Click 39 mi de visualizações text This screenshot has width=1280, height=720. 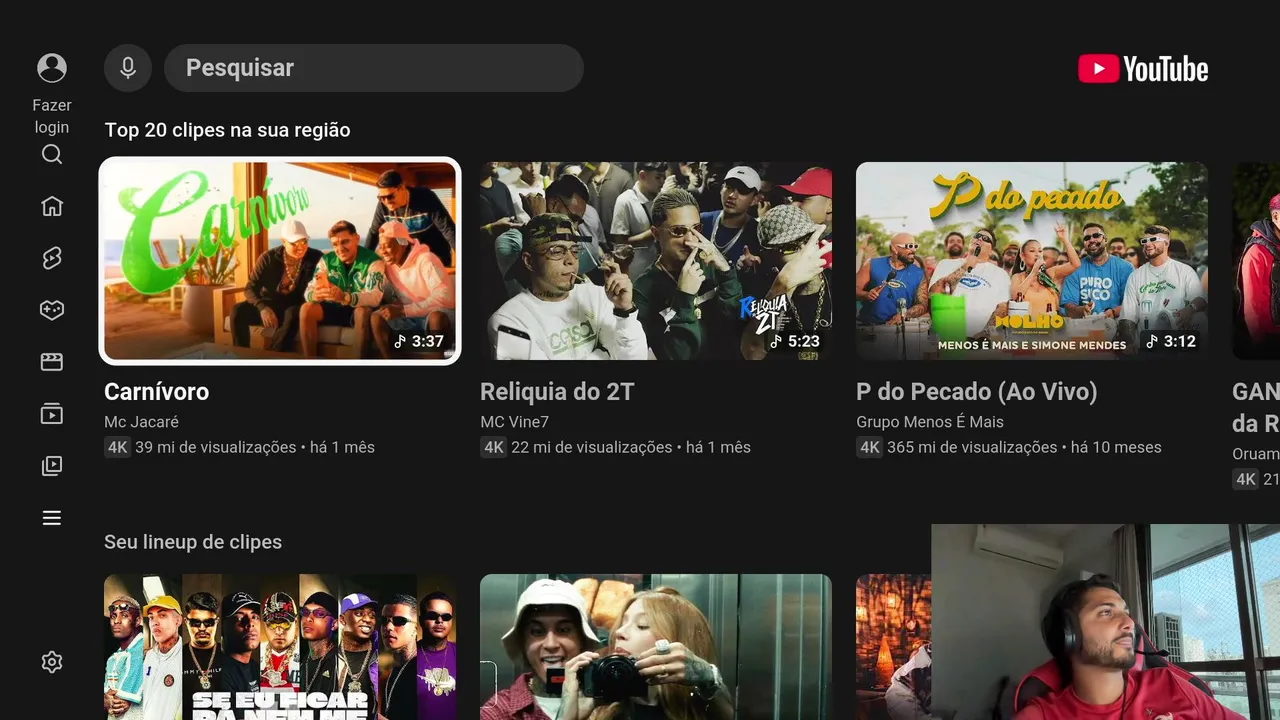point(216,447)
